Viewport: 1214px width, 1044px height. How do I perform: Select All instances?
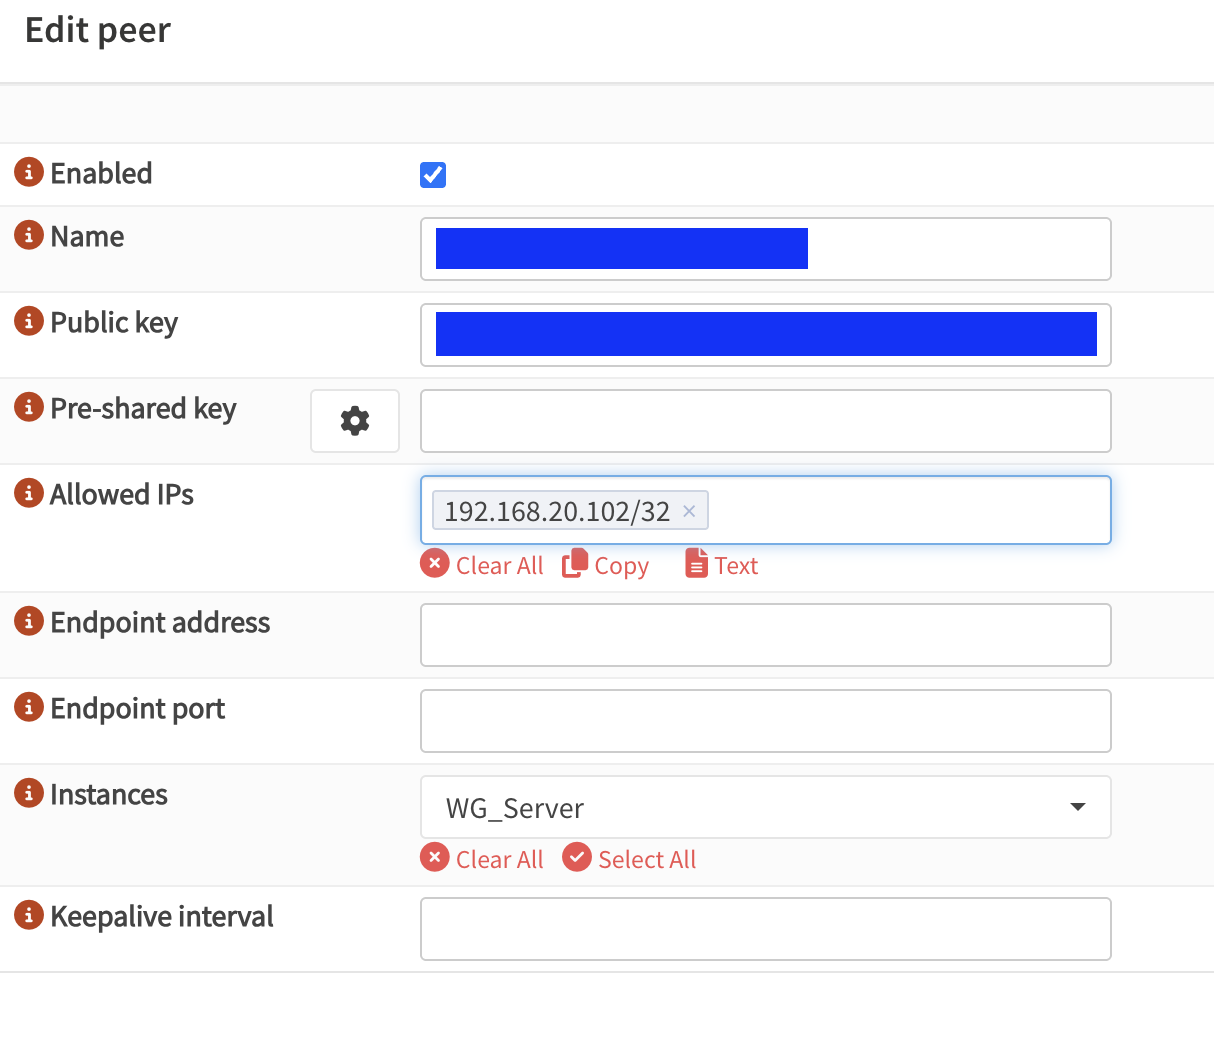point(630,859)
